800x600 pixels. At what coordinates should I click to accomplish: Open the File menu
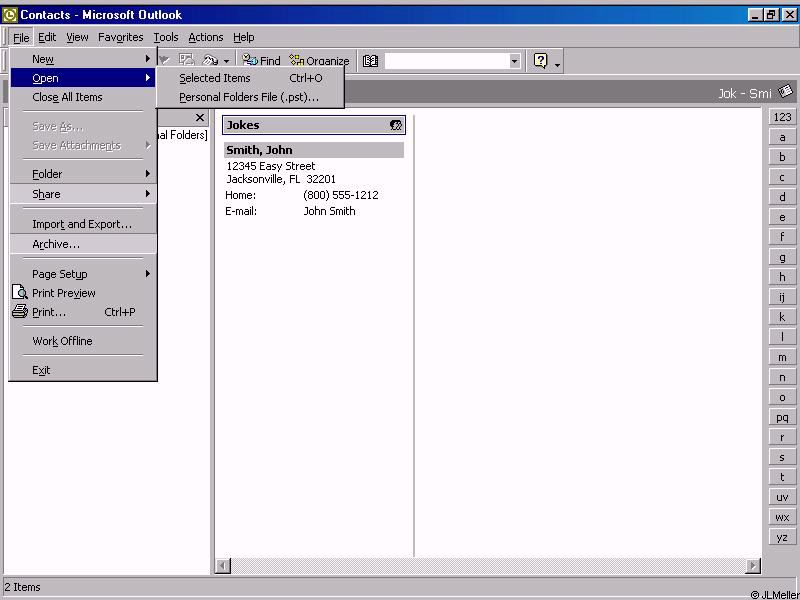click(x=21, y=37)
